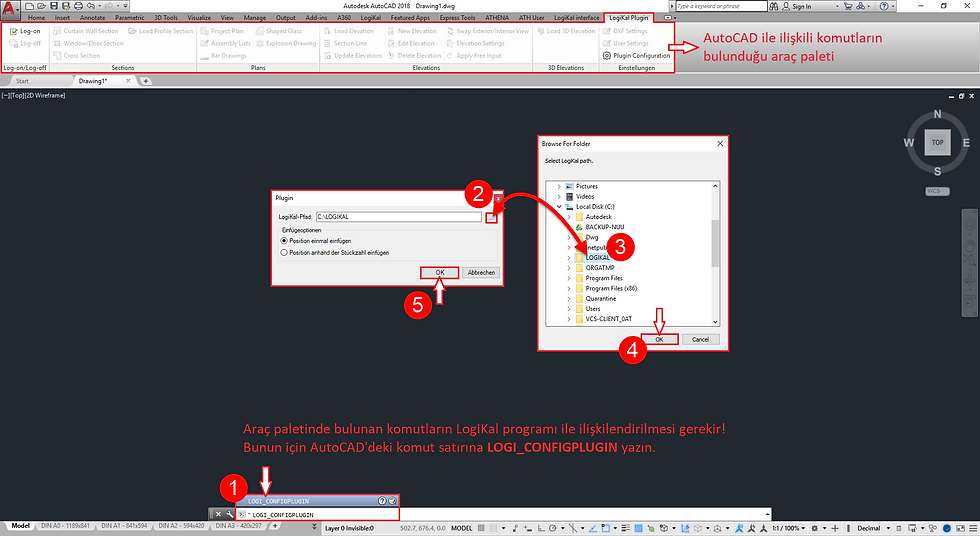
Task: Click Explosion Drawing ribbon command
Action: tap(286, 44)
